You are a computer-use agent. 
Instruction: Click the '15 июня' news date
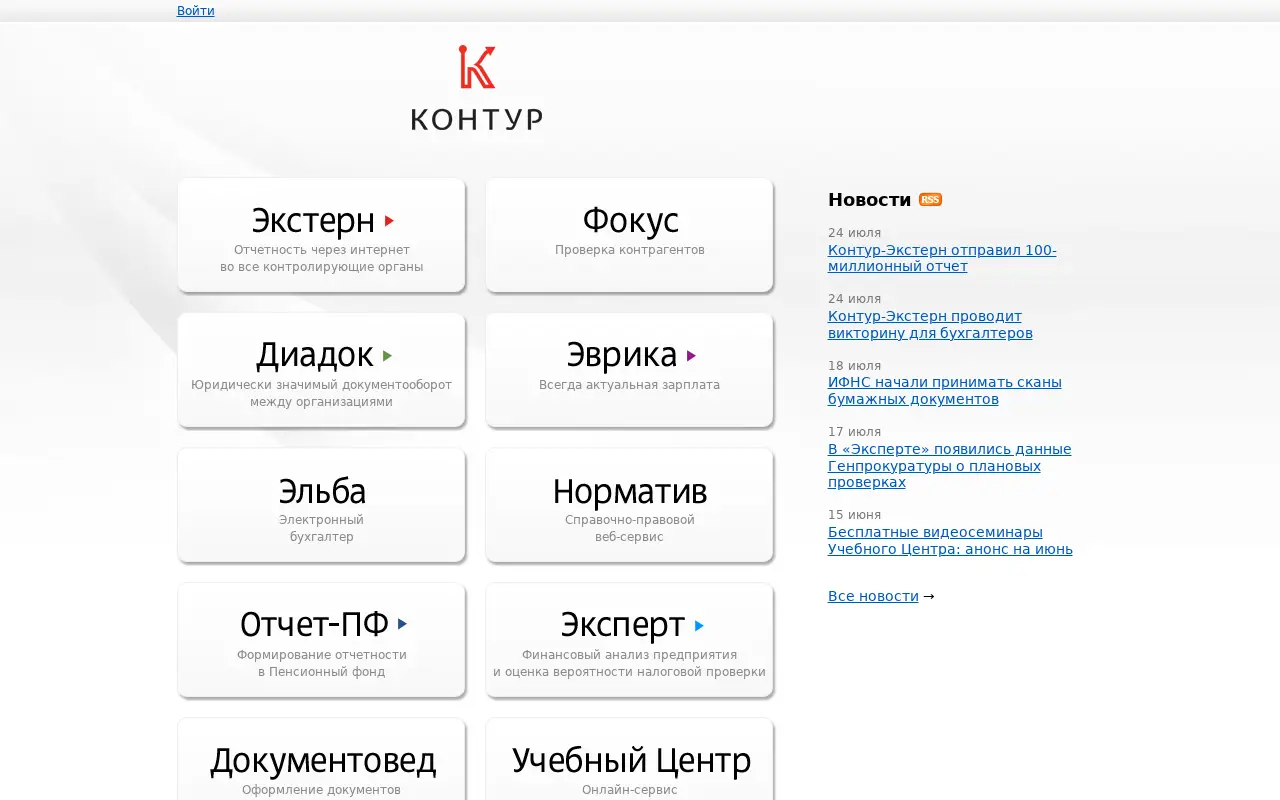tap(854, 515)
